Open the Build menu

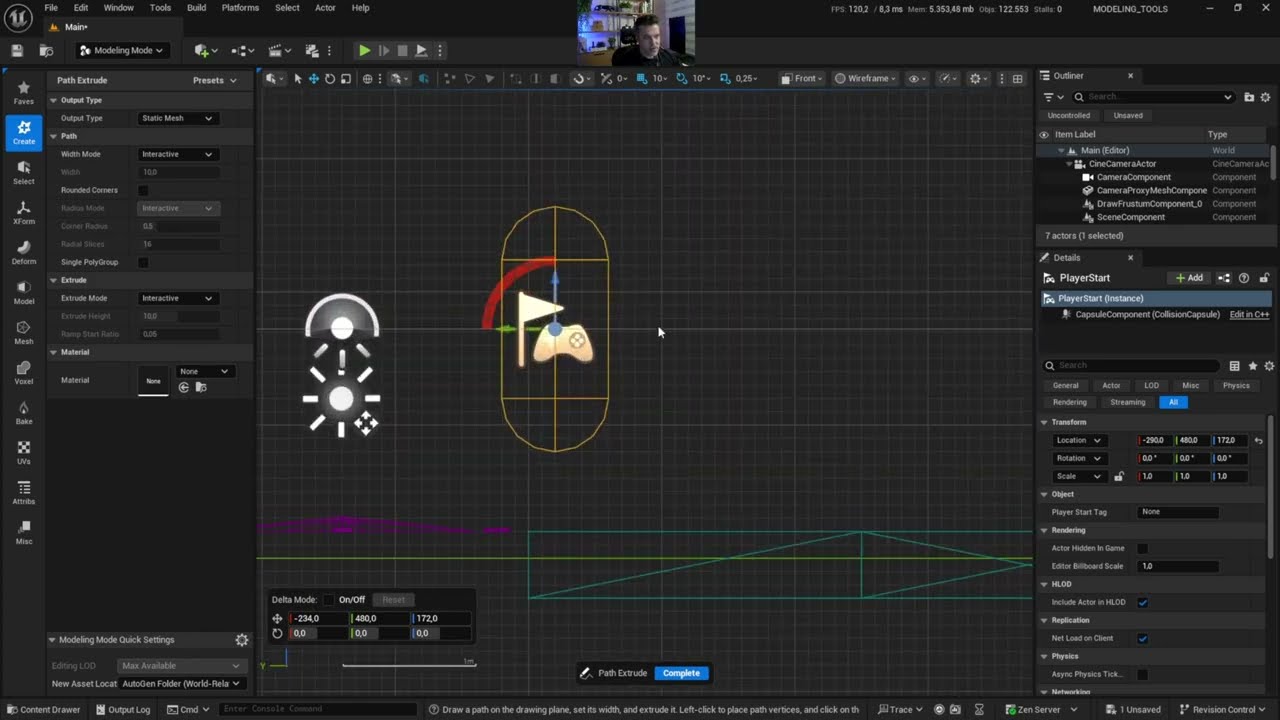[x=196, y=8]
